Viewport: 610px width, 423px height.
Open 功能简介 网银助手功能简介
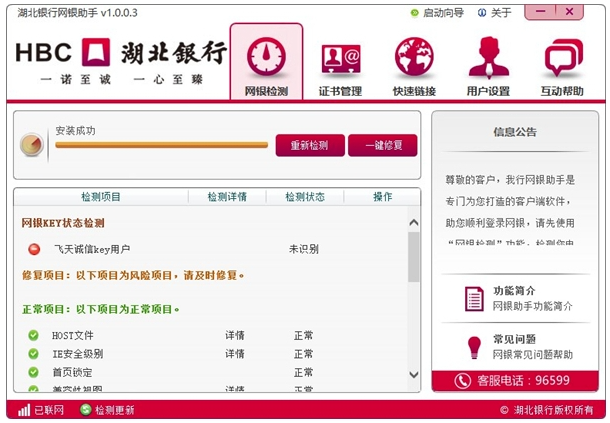click(x=519, y=298)
